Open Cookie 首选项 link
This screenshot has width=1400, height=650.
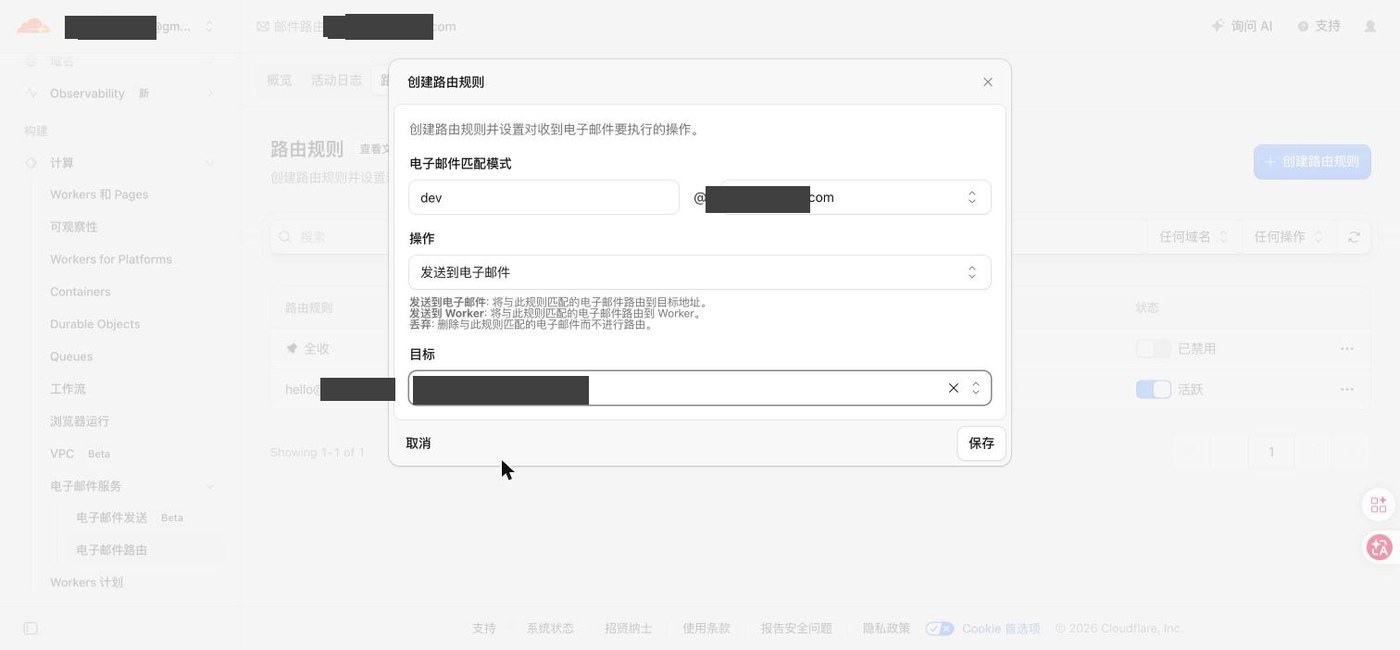click(x=1001, y=628)
